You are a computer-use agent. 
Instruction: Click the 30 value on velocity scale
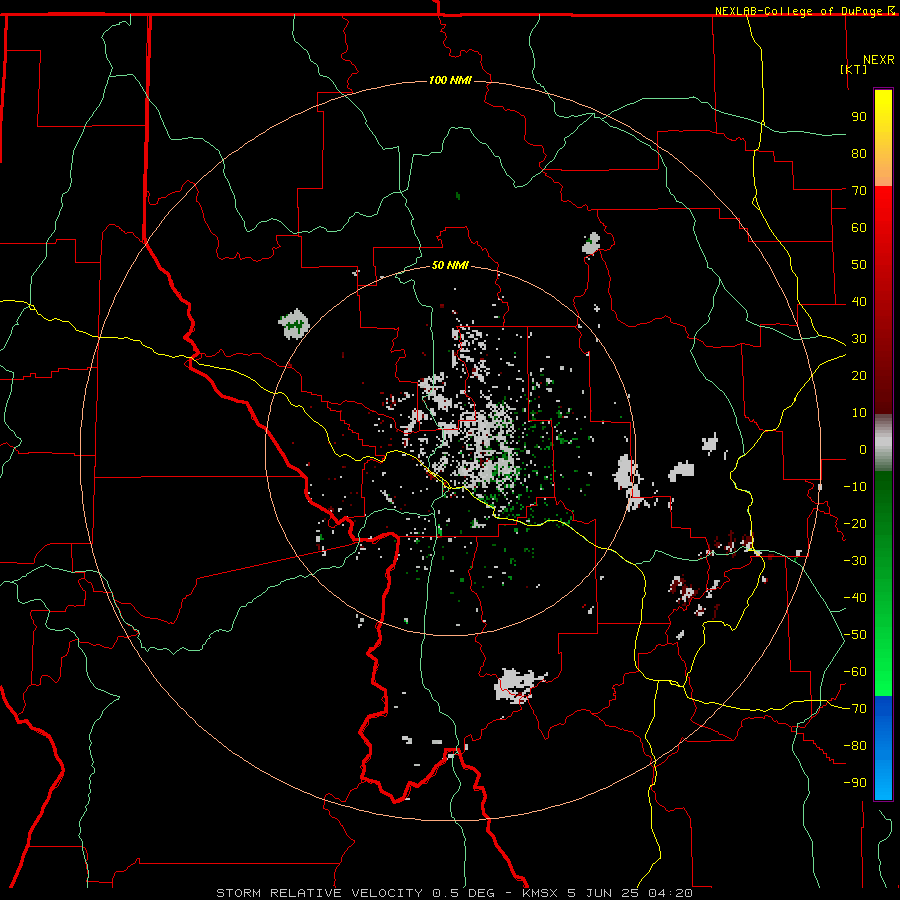pos(859,339)
